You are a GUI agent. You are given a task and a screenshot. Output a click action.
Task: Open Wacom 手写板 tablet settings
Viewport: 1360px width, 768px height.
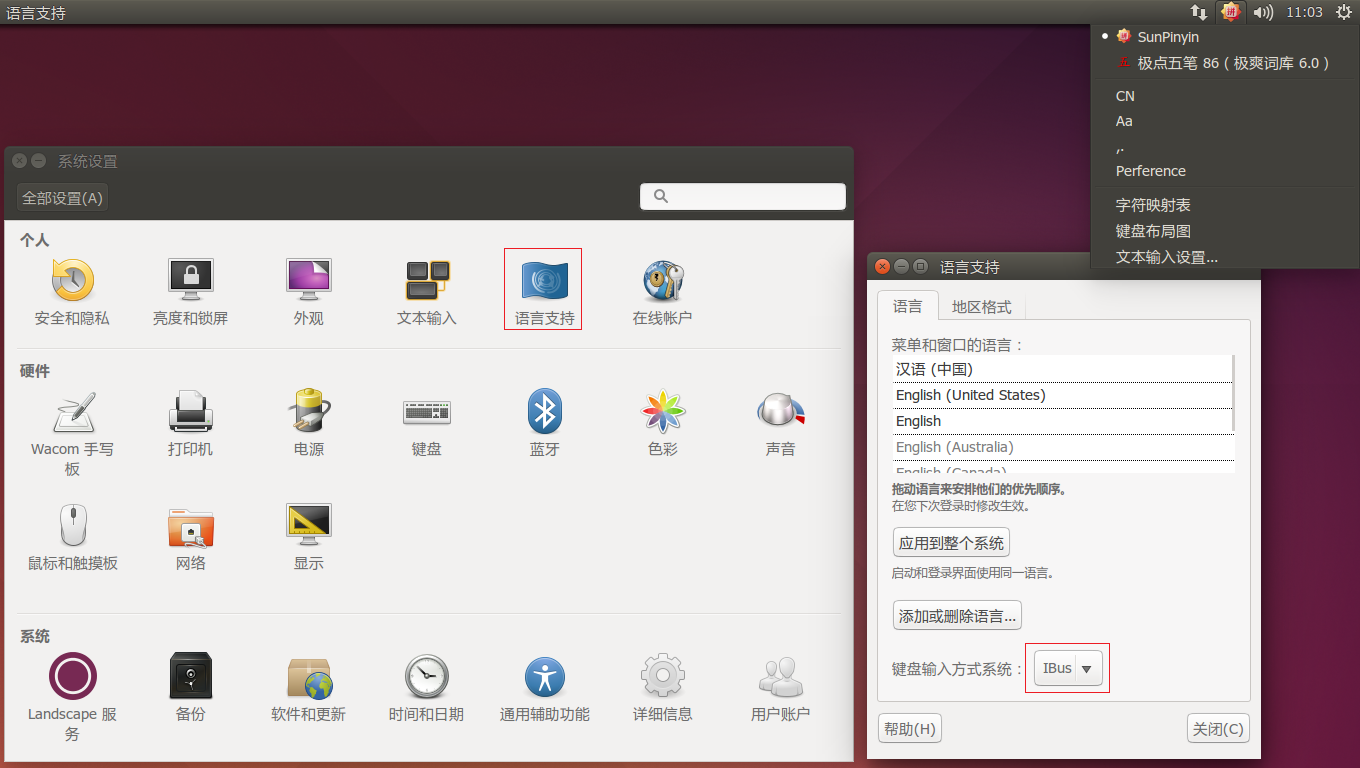[72, 434]
